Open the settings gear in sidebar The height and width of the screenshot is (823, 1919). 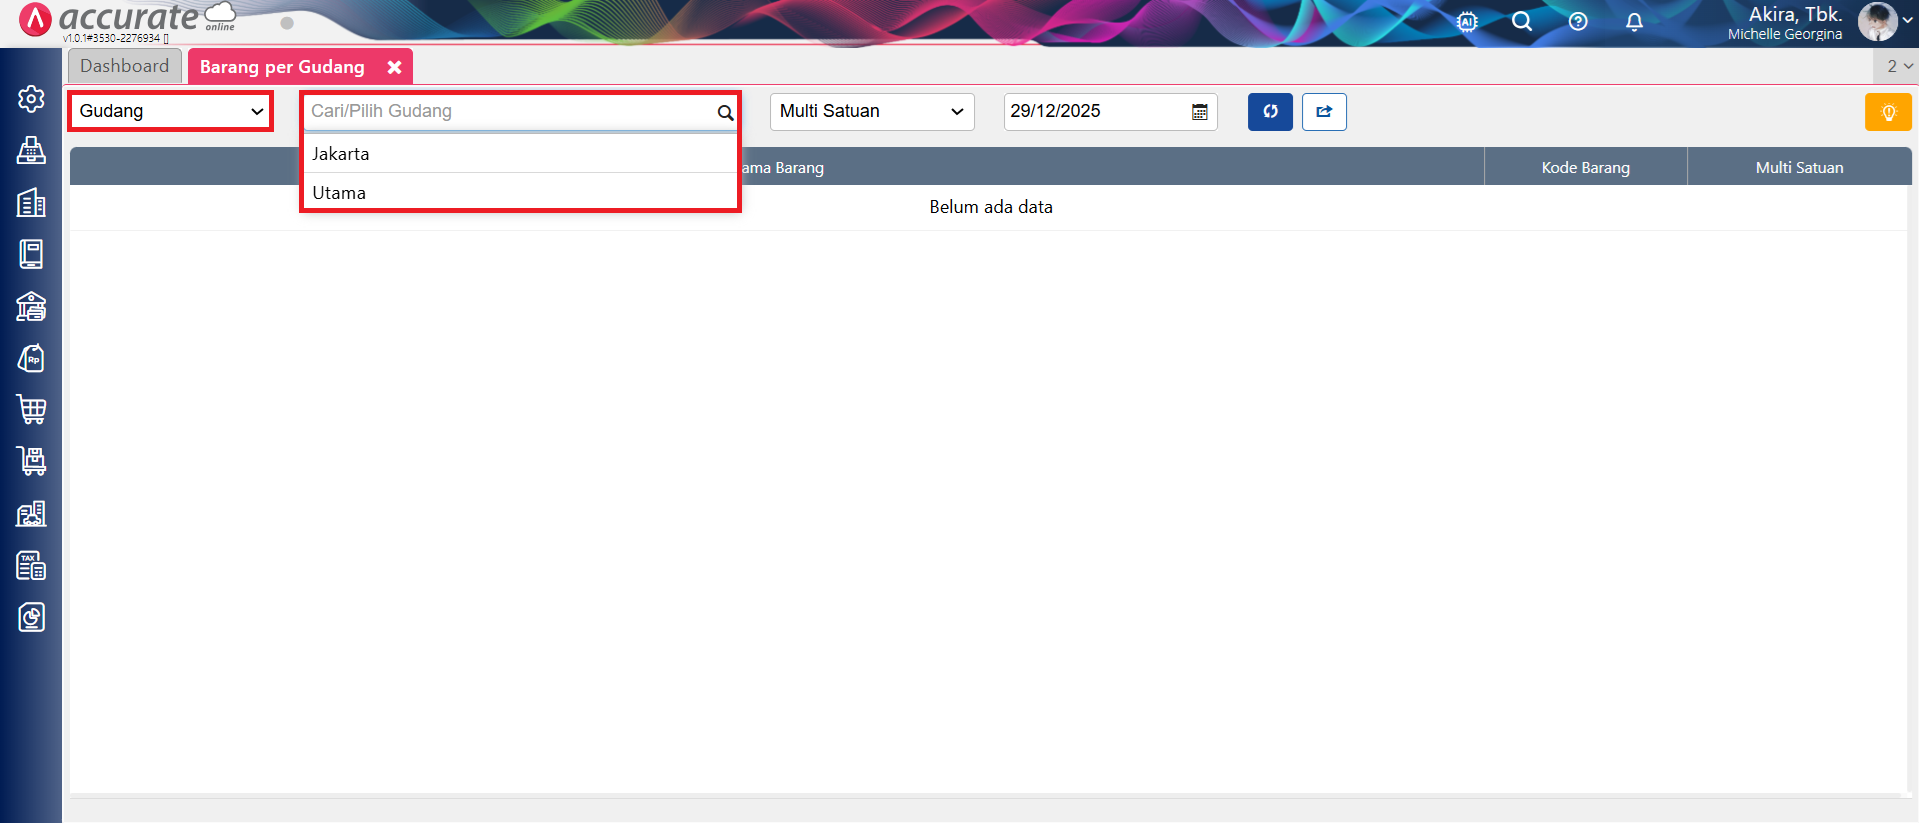tap(31, 99)
